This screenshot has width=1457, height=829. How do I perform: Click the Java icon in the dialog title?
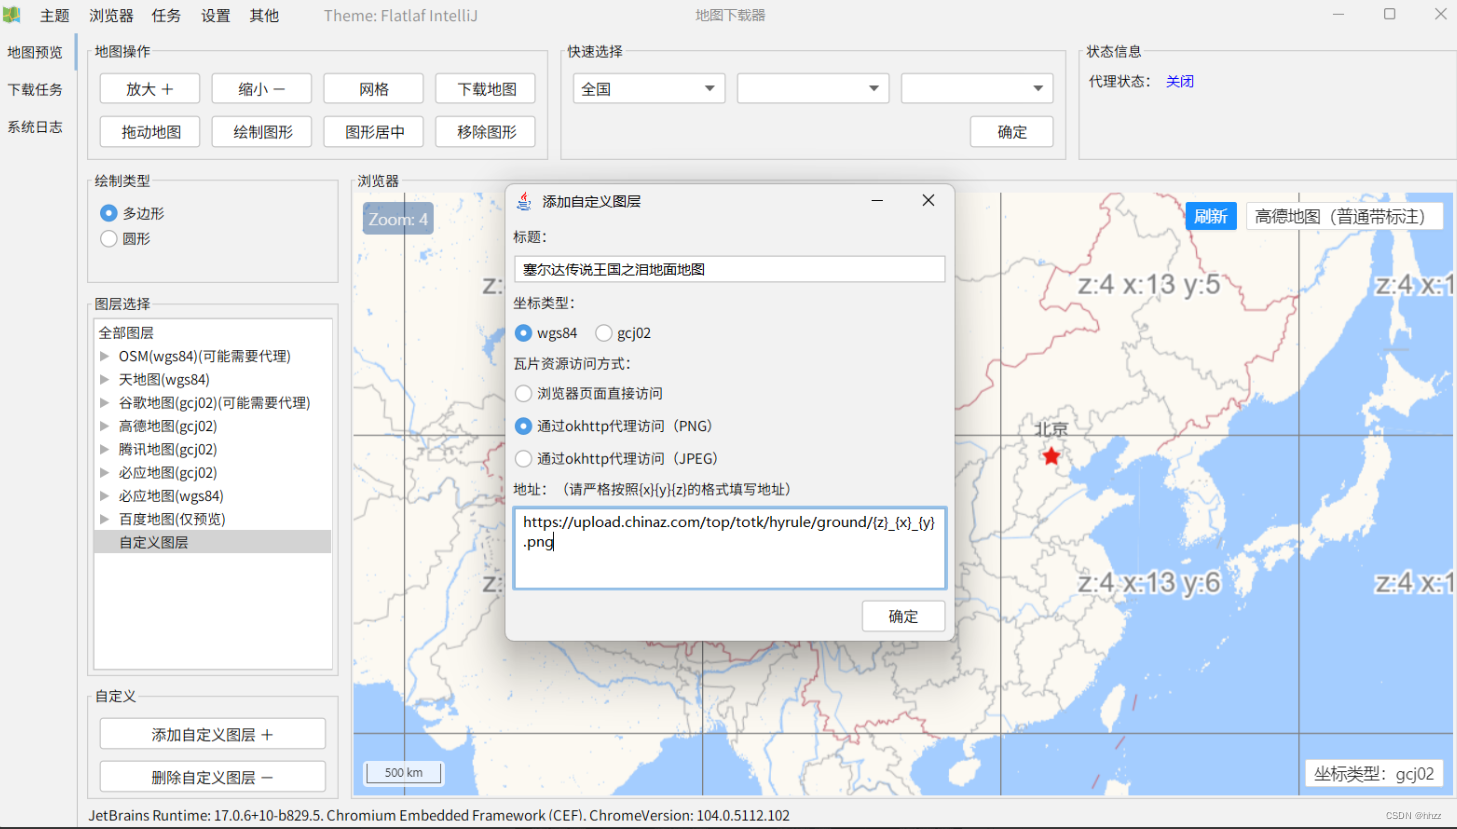(x=524, y=201)
